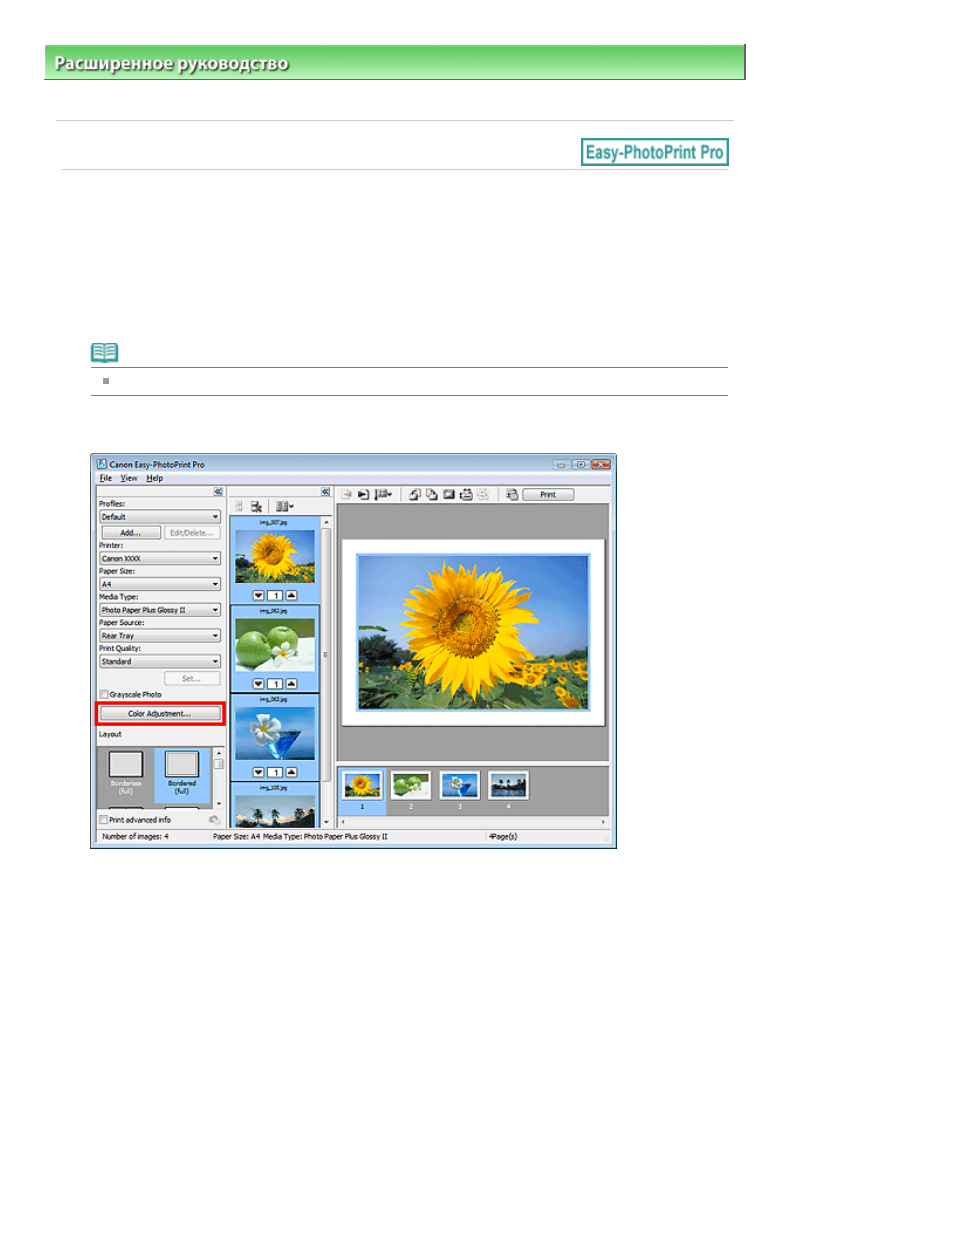The height and width of the screenshot is (1235, 954).
Task: Select the Borderless (full) layout
Action: pyautogui.click(x=126, y=774)
